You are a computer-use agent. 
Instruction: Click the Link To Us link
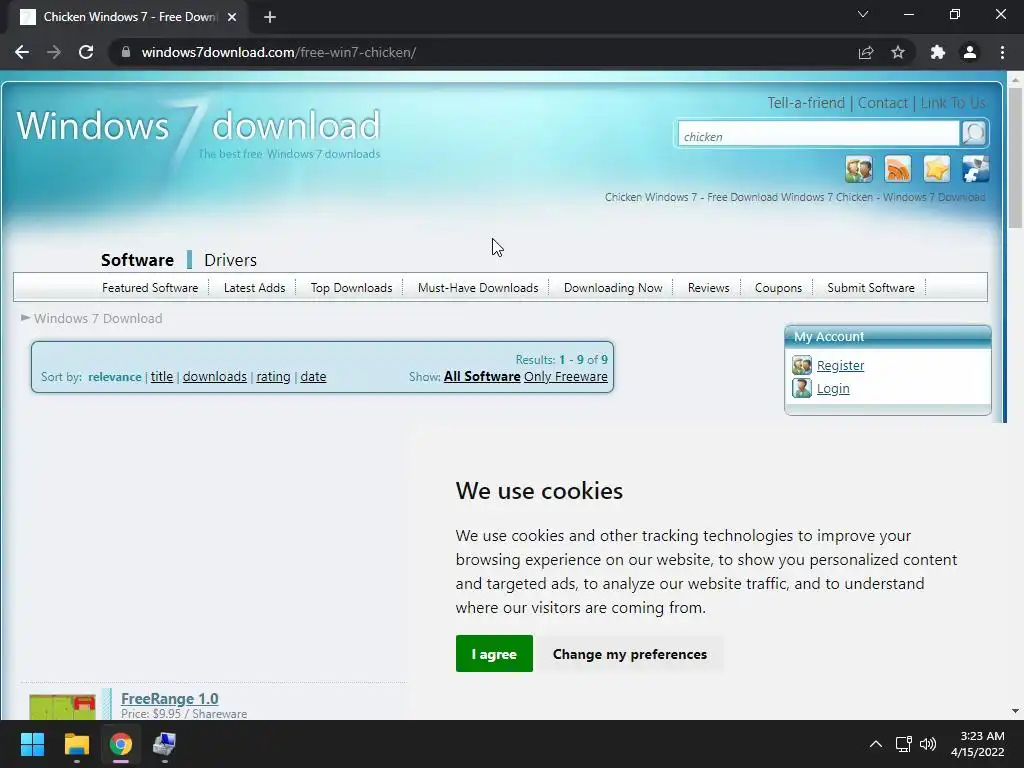click(x=953, y=103)
